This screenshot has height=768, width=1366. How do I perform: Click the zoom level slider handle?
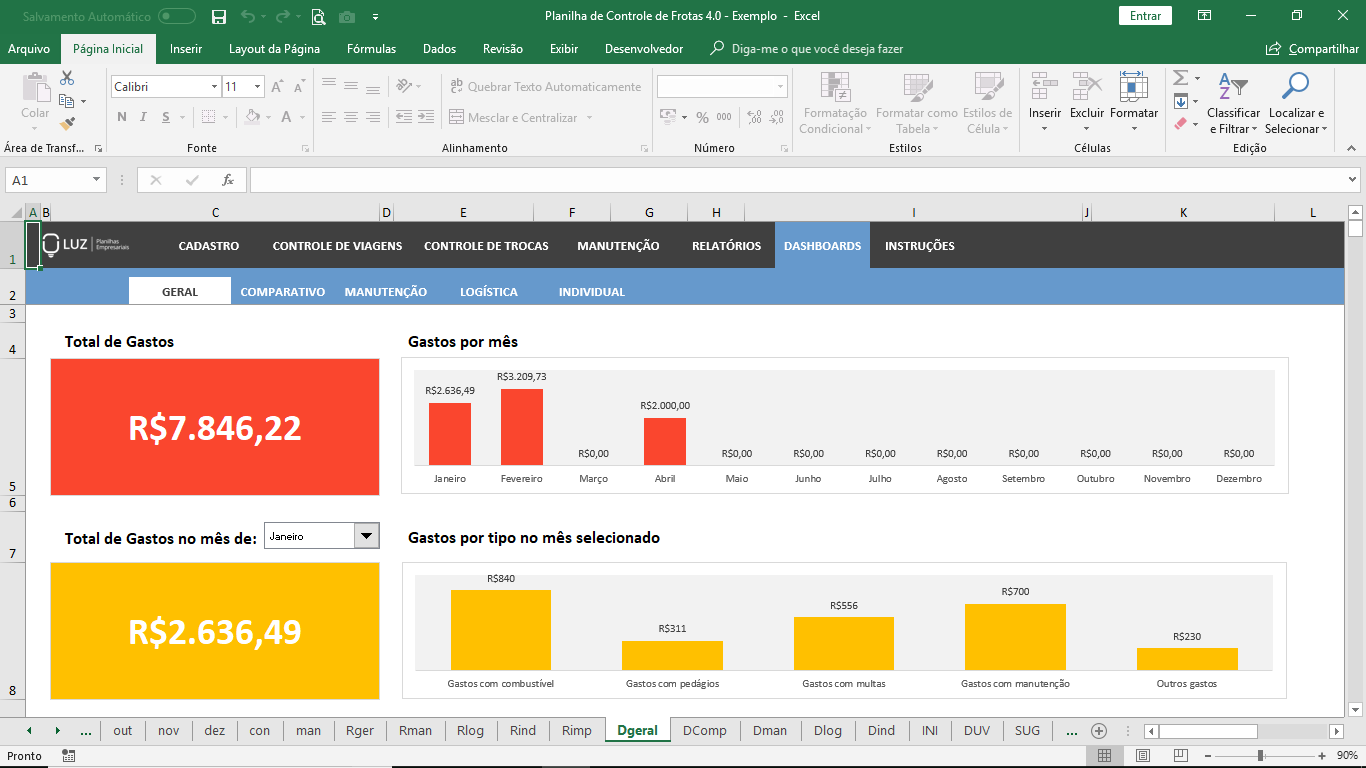pyautogui.click(x=1260, y=756)
